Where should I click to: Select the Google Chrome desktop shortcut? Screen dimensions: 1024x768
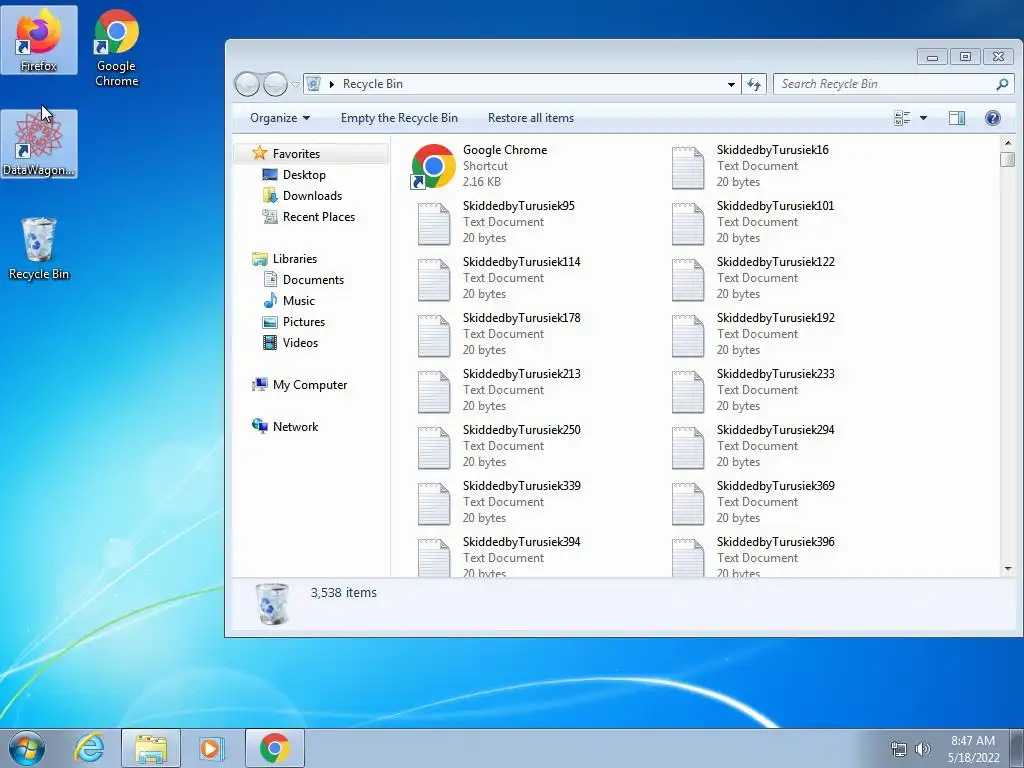116,48
